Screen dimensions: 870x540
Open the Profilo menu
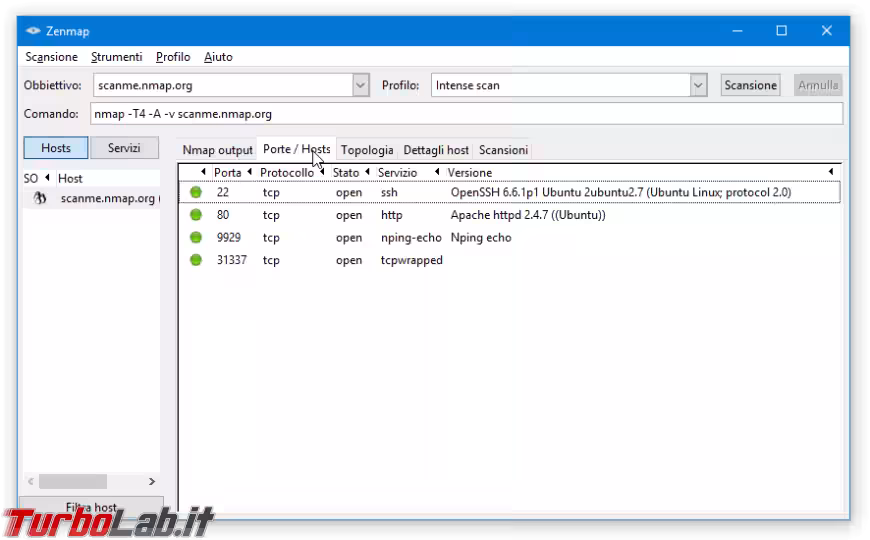[173, 57]
